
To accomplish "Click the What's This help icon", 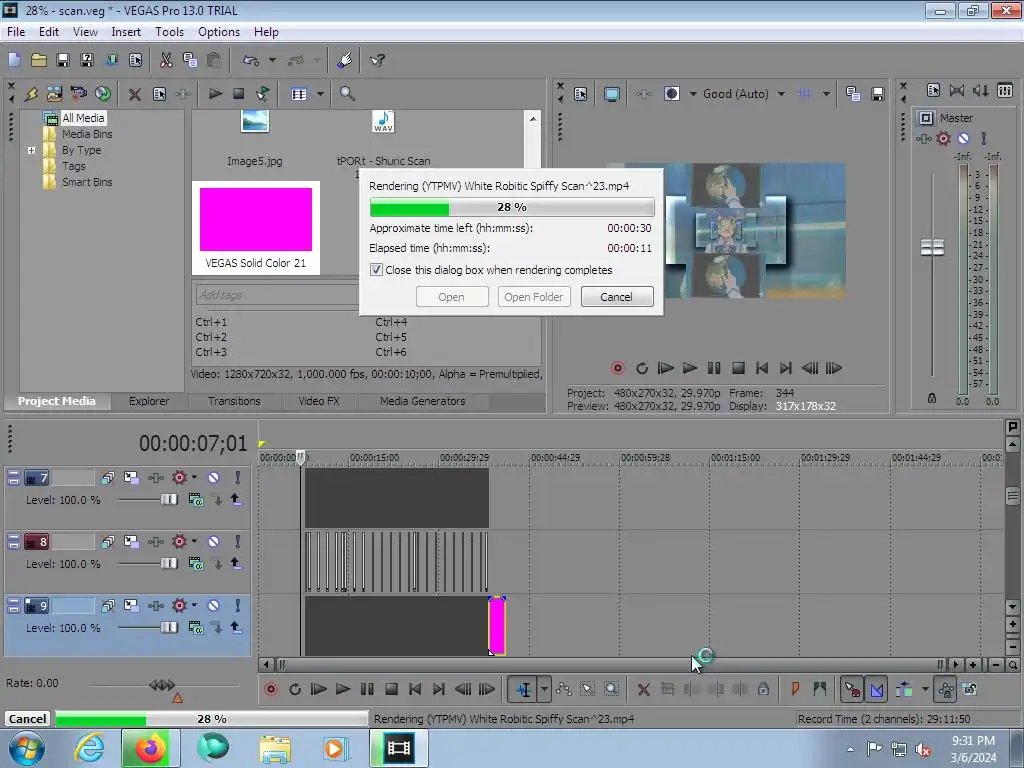I will 377,60.
